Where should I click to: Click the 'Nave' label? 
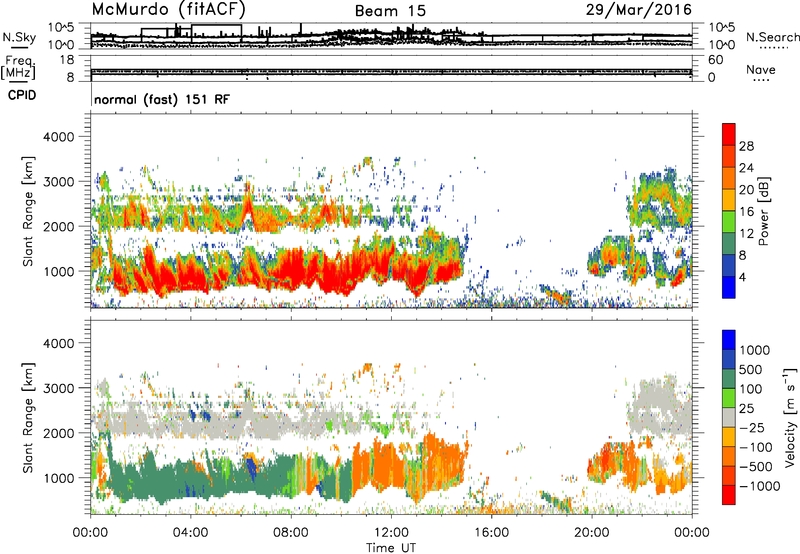pos(761,69)
